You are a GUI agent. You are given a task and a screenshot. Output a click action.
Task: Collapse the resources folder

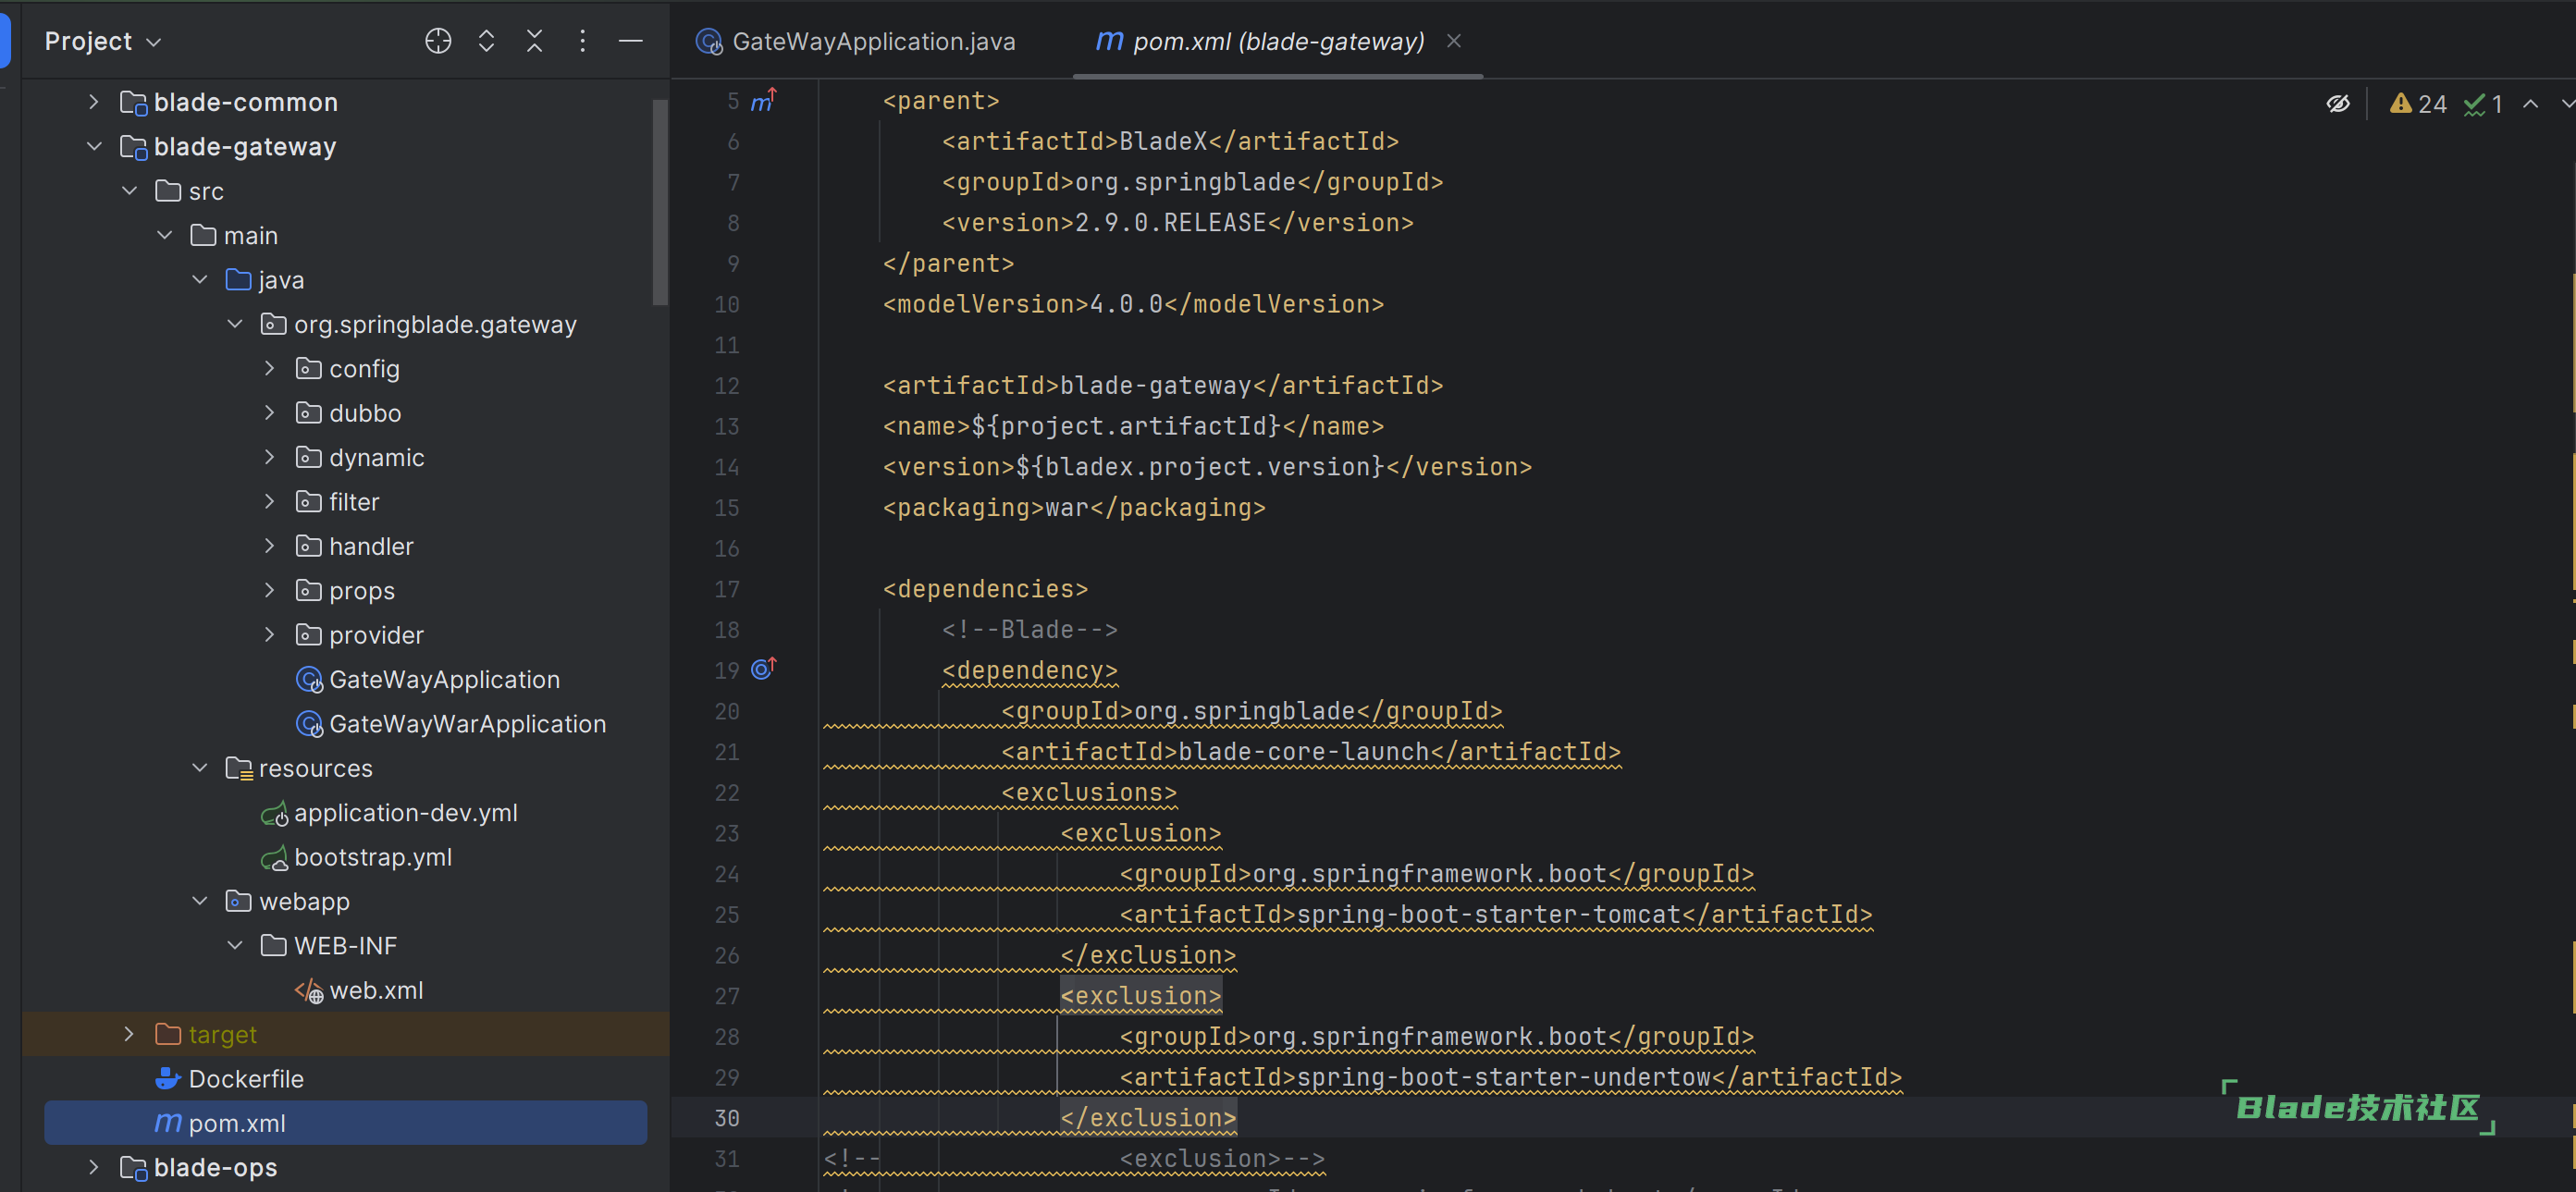point(199,767)
